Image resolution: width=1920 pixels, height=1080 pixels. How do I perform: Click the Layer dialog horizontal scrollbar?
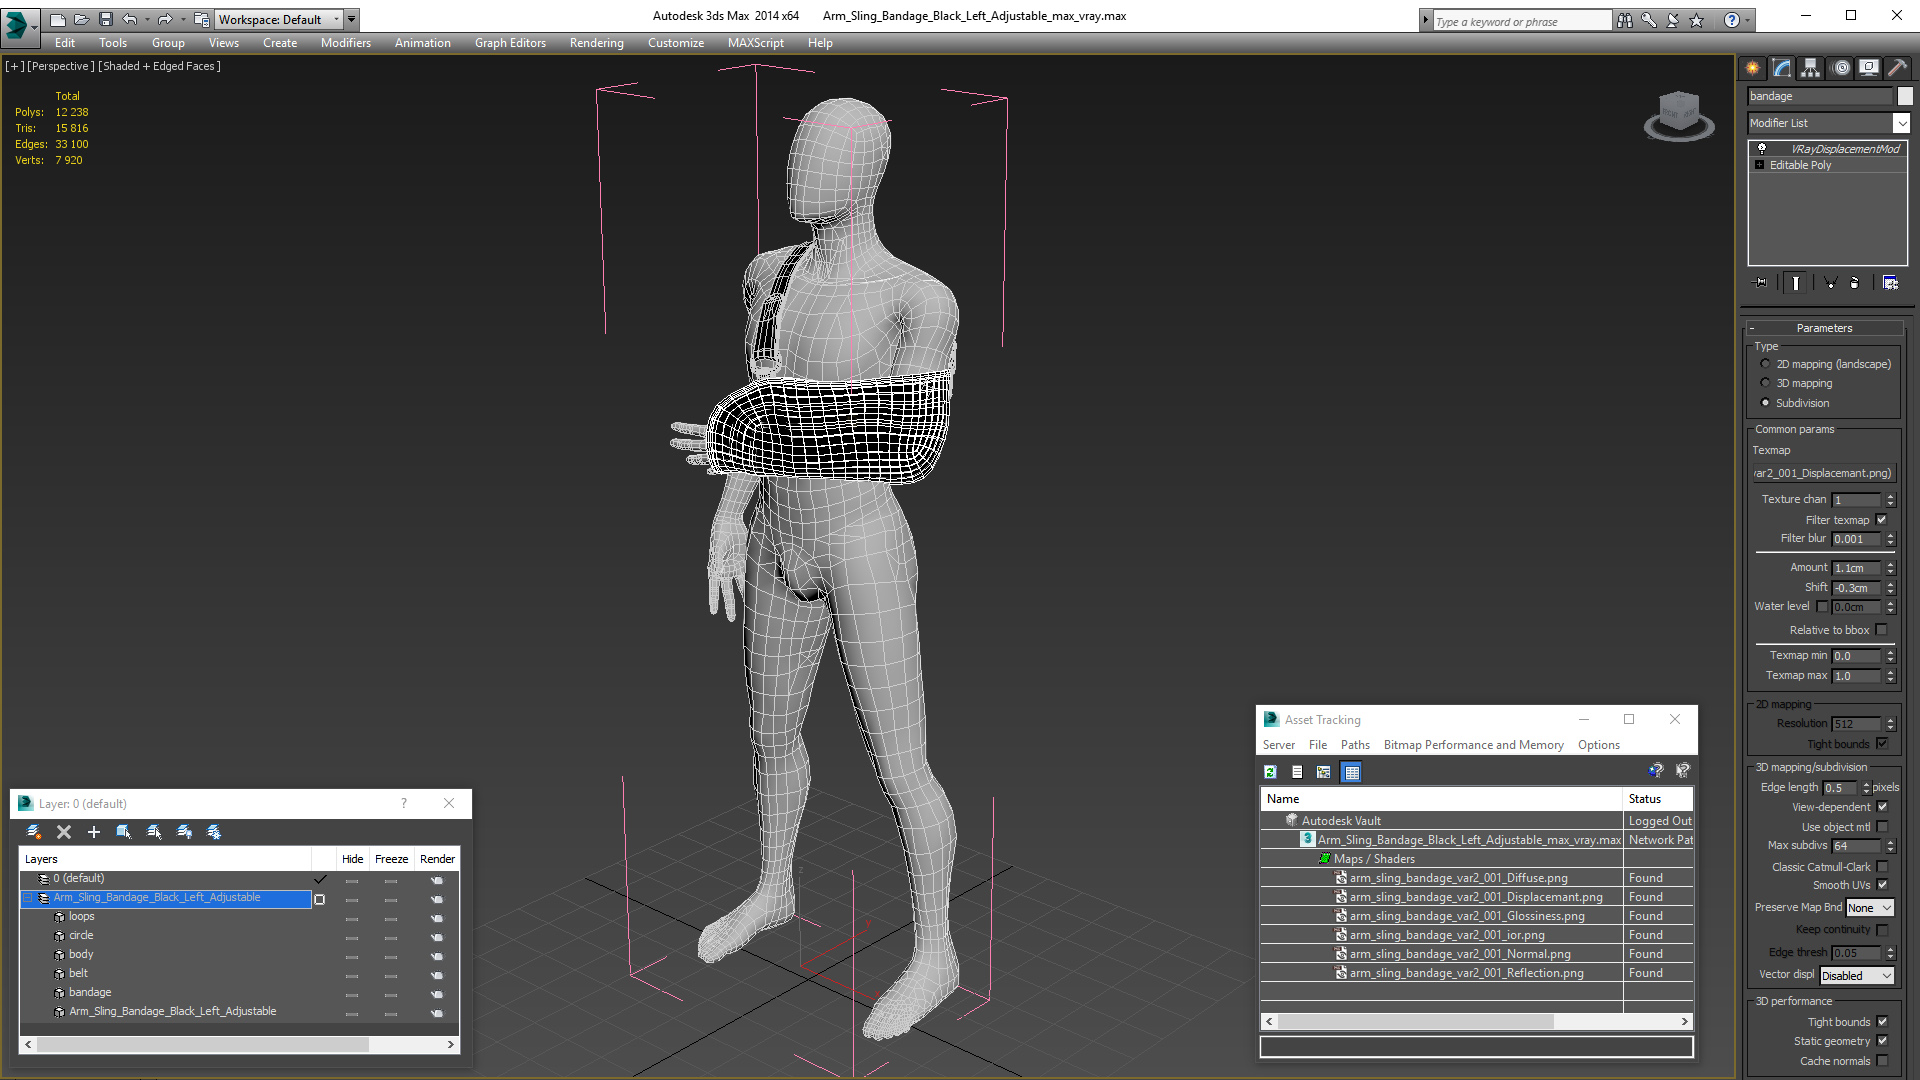(239, 1044)
